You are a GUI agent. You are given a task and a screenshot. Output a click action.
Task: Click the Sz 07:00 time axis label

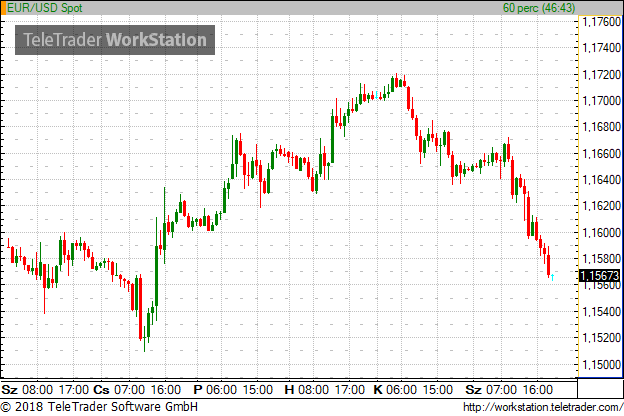click(491, 389)
